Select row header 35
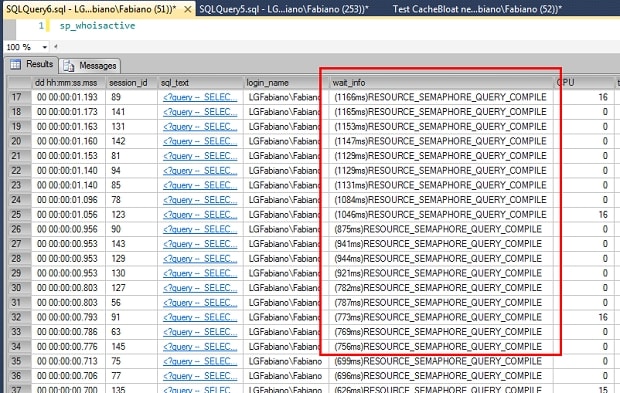 tap(19, 361)
